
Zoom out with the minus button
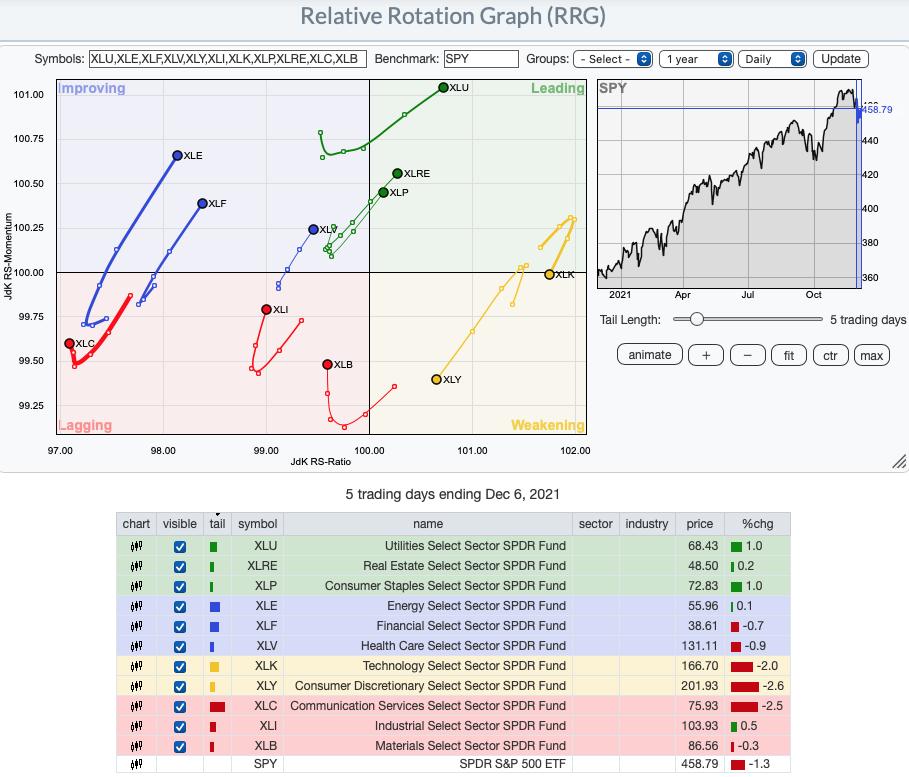click(748, 355)
